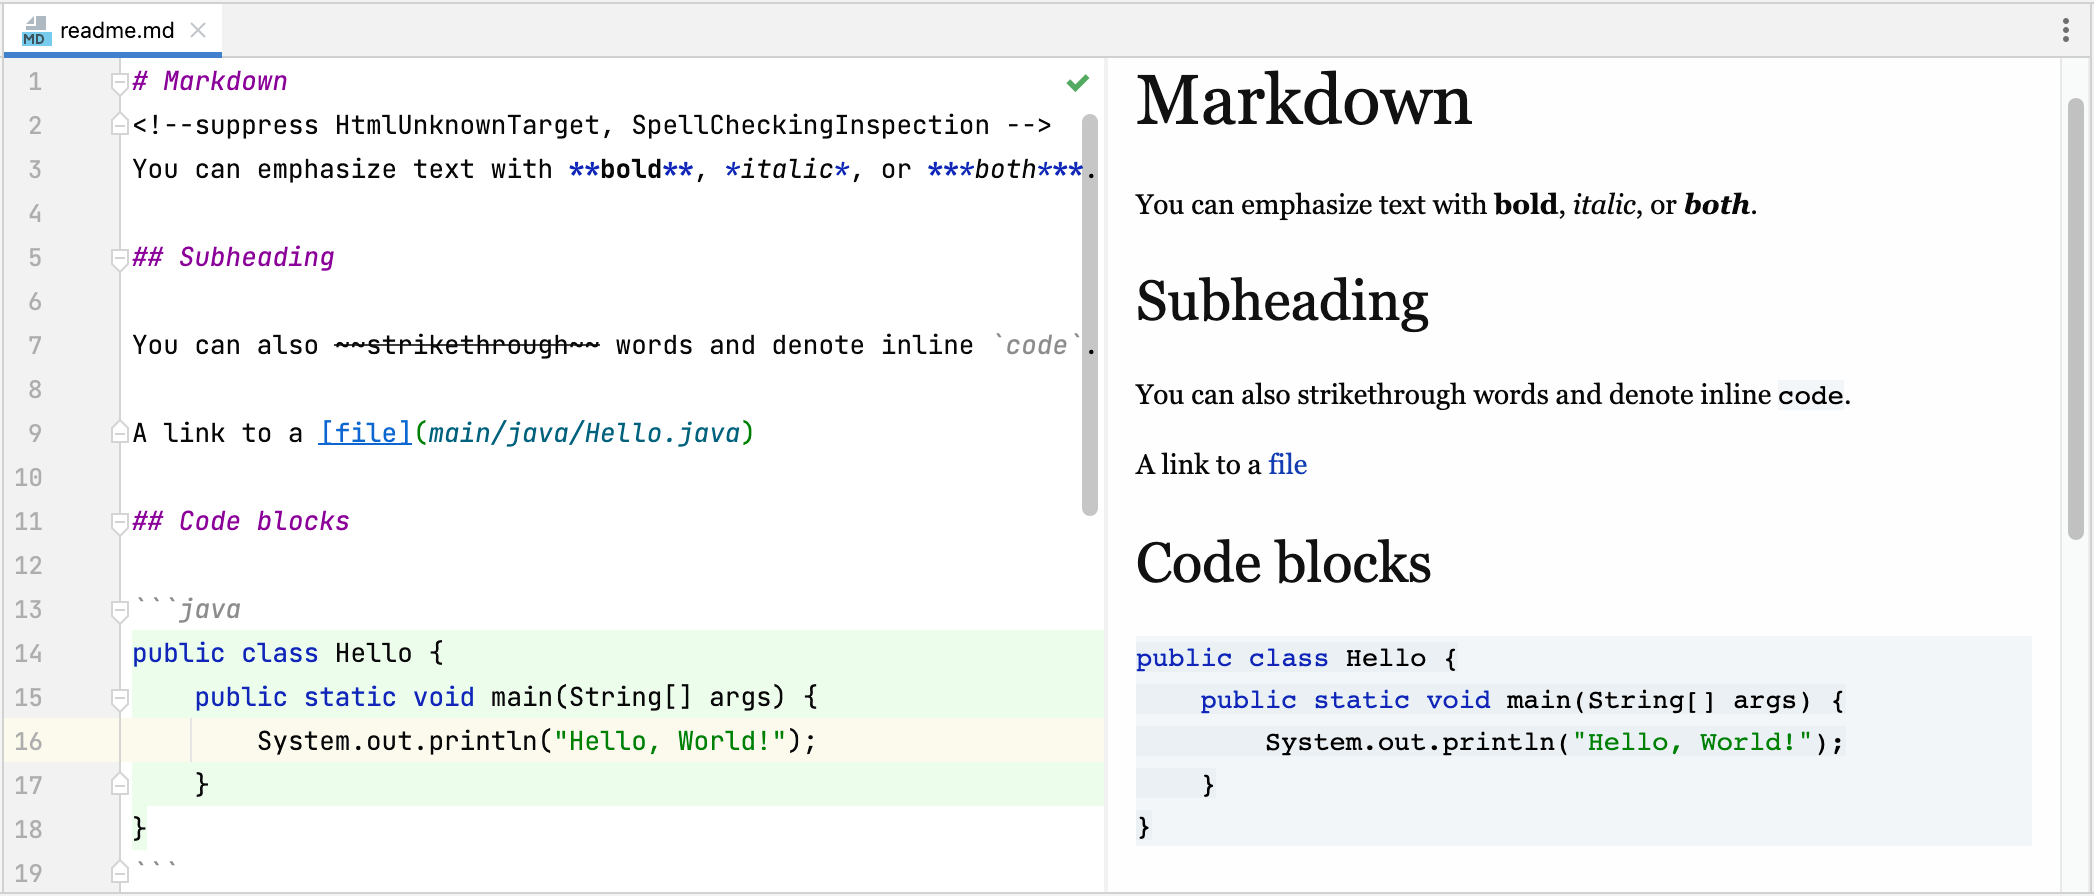Viewport: 2094px width, 896px height.
Task: Click the green inspection checkmark icon
Action: 1077,83
